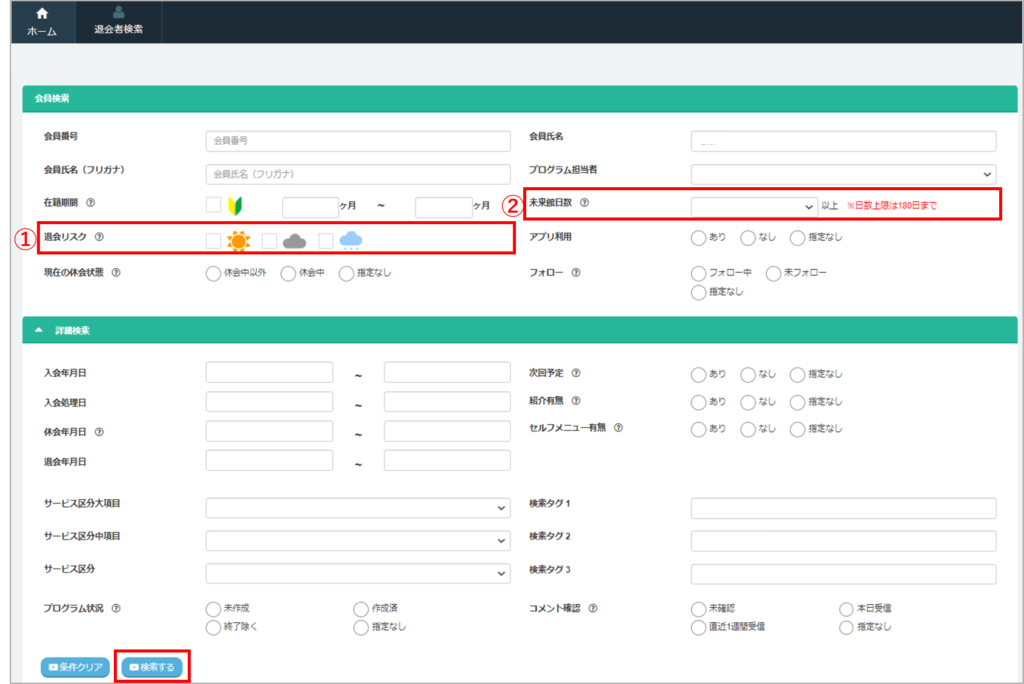Click the rain cloud withdrawal risk icon

tap(350, 240)
